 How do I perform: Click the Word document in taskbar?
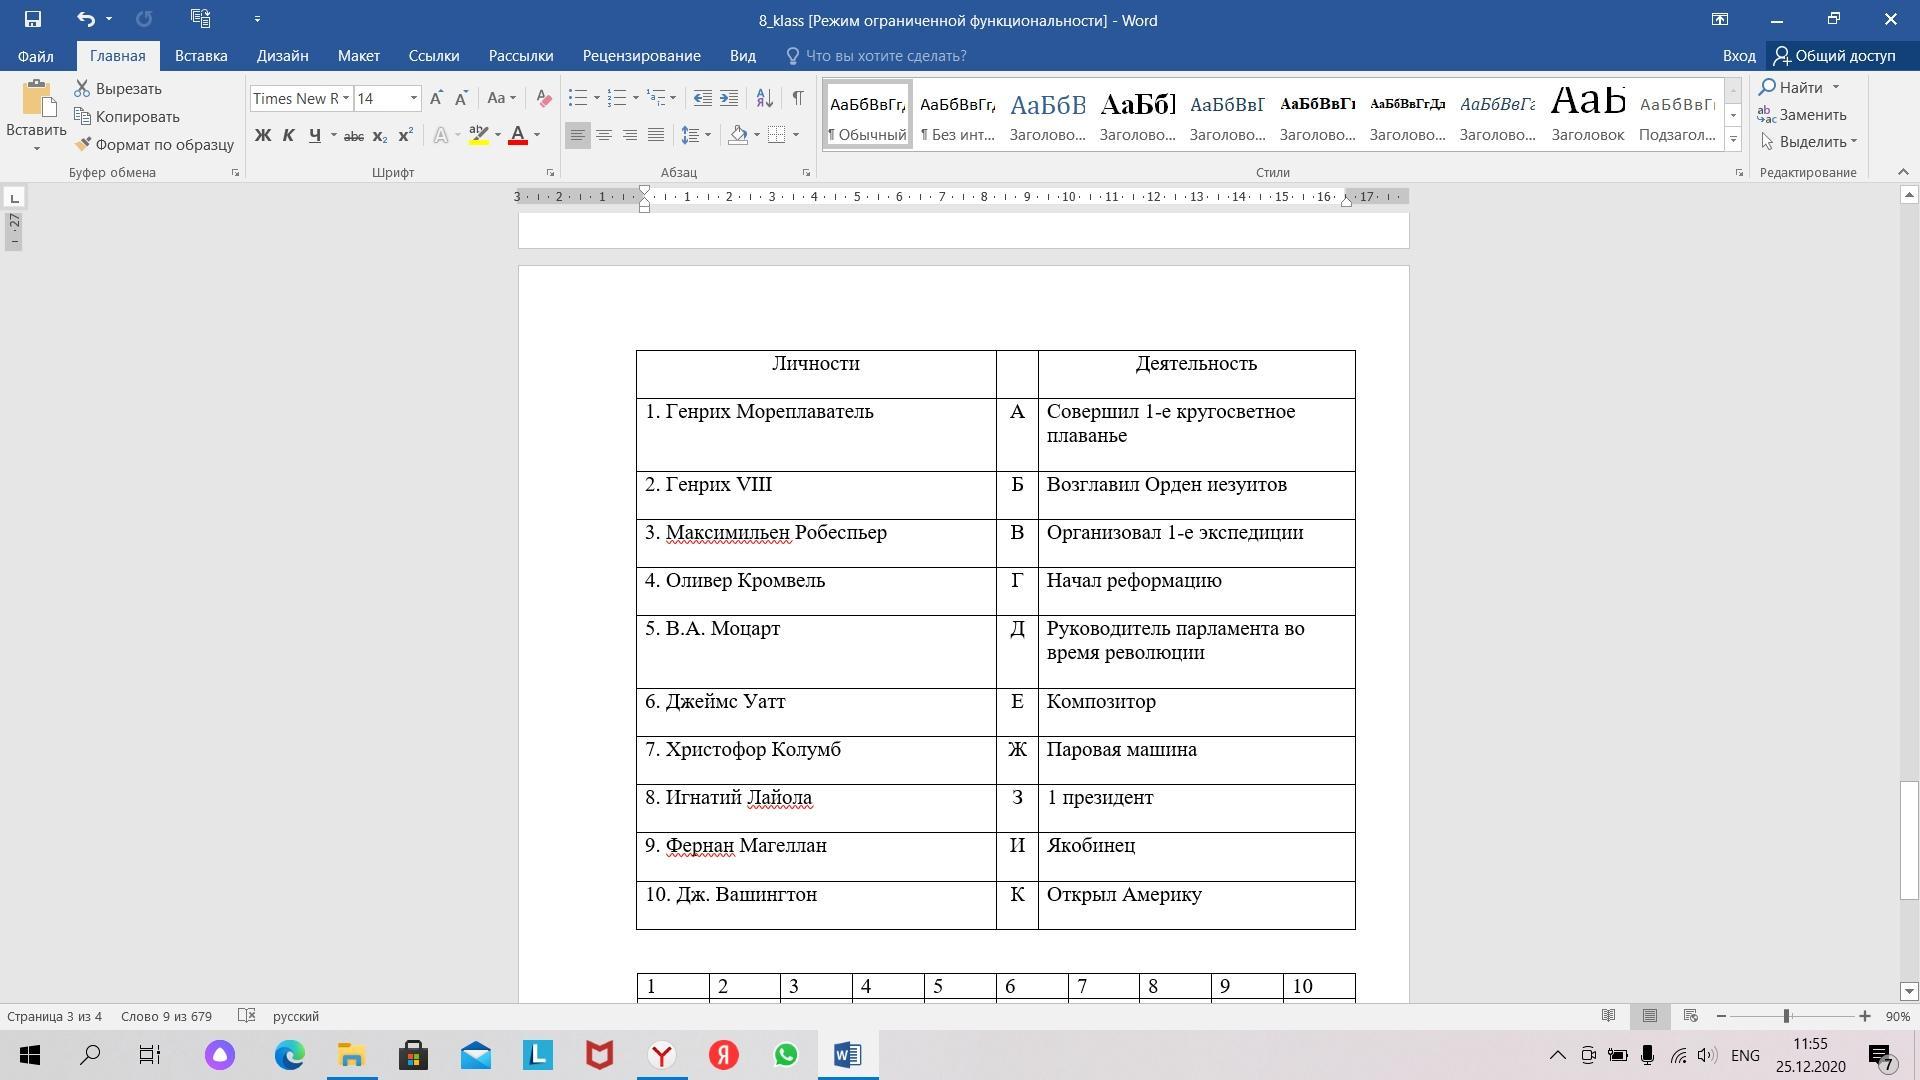[848, 1054]
